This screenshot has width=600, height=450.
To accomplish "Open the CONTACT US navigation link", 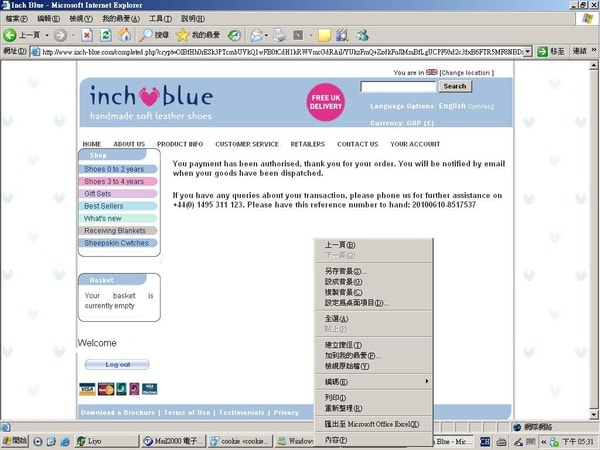I will (357, 144).
